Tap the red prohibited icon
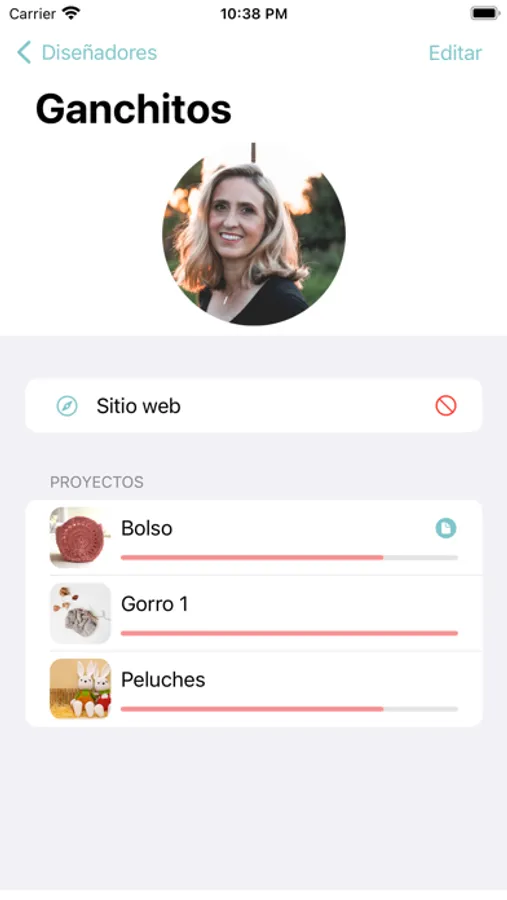The width and height of the screenshot is (507, 900). [446, 406]
